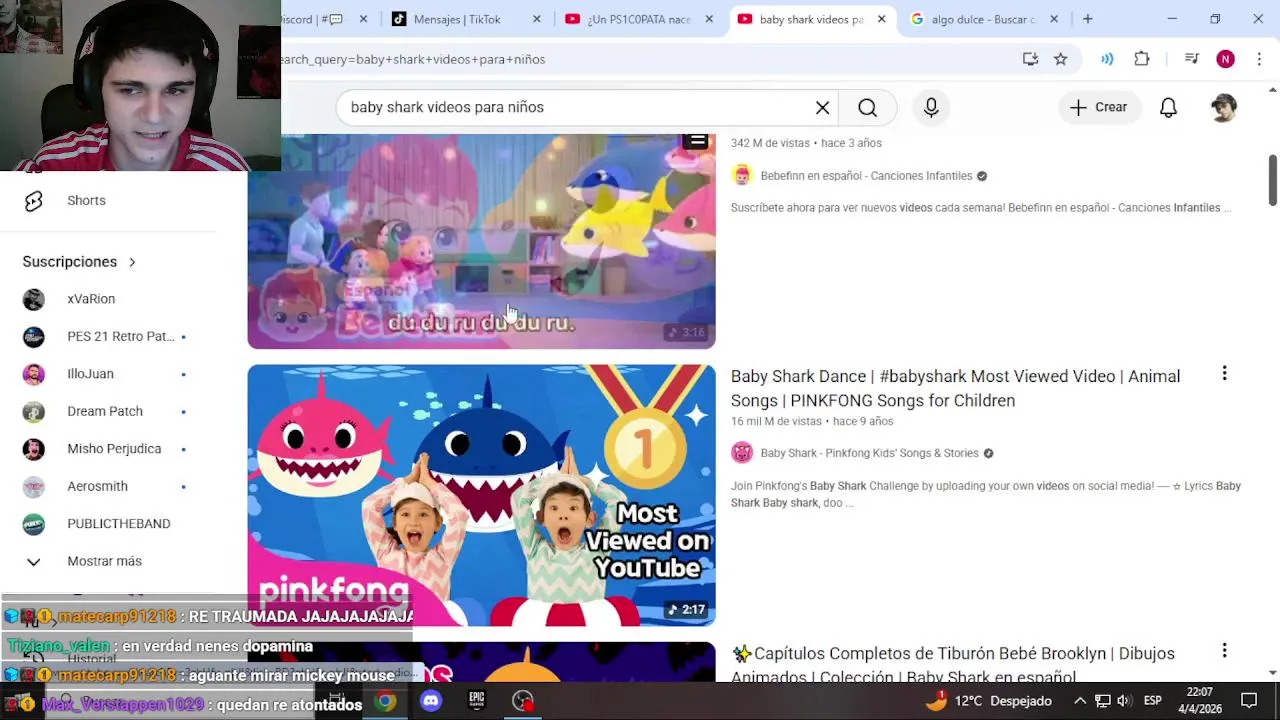Switch to the ¿Un PS1C0PATA nace tab
1280x720 pixels.
point(640,19)
